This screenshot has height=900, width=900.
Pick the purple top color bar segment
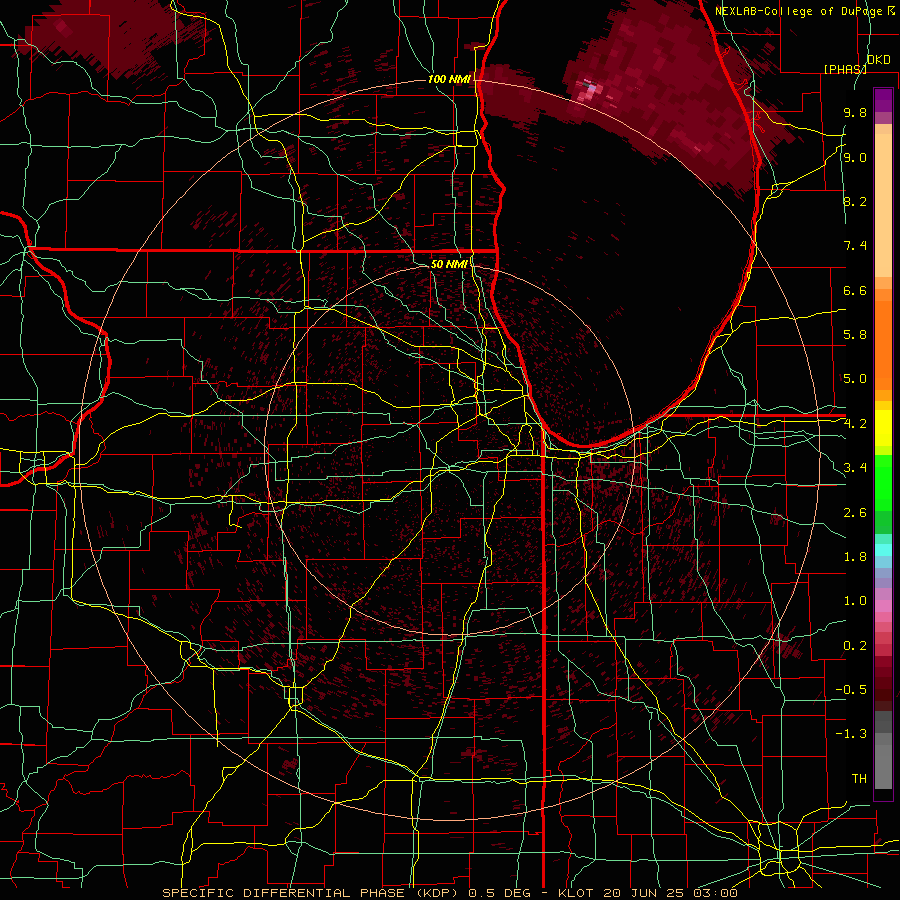click(883, 100)
